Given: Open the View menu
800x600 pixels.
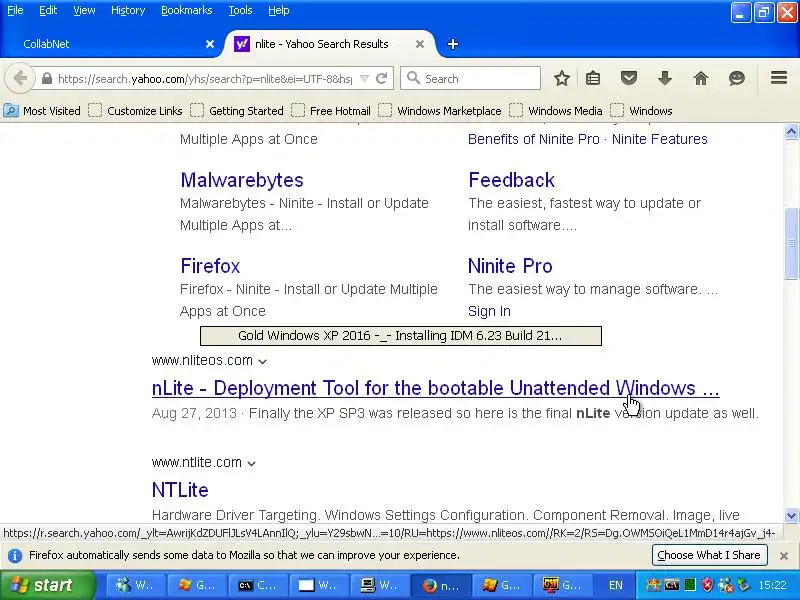Looking at the screenshot, I should coord(84,10).
